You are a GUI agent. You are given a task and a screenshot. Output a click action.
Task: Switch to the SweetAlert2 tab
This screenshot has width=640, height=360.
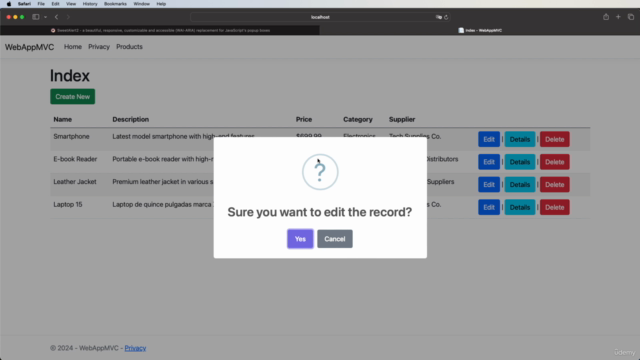[160, 30]
